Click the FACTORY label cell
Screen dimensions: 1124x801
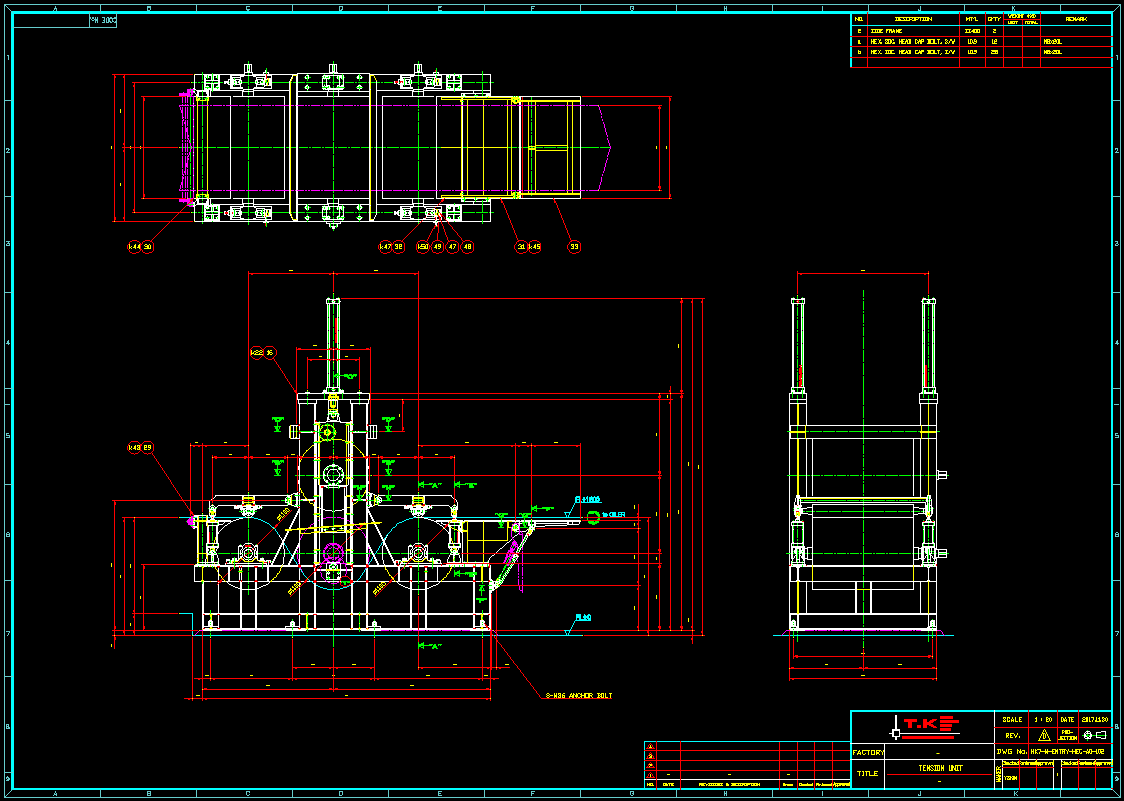(868, 752)
